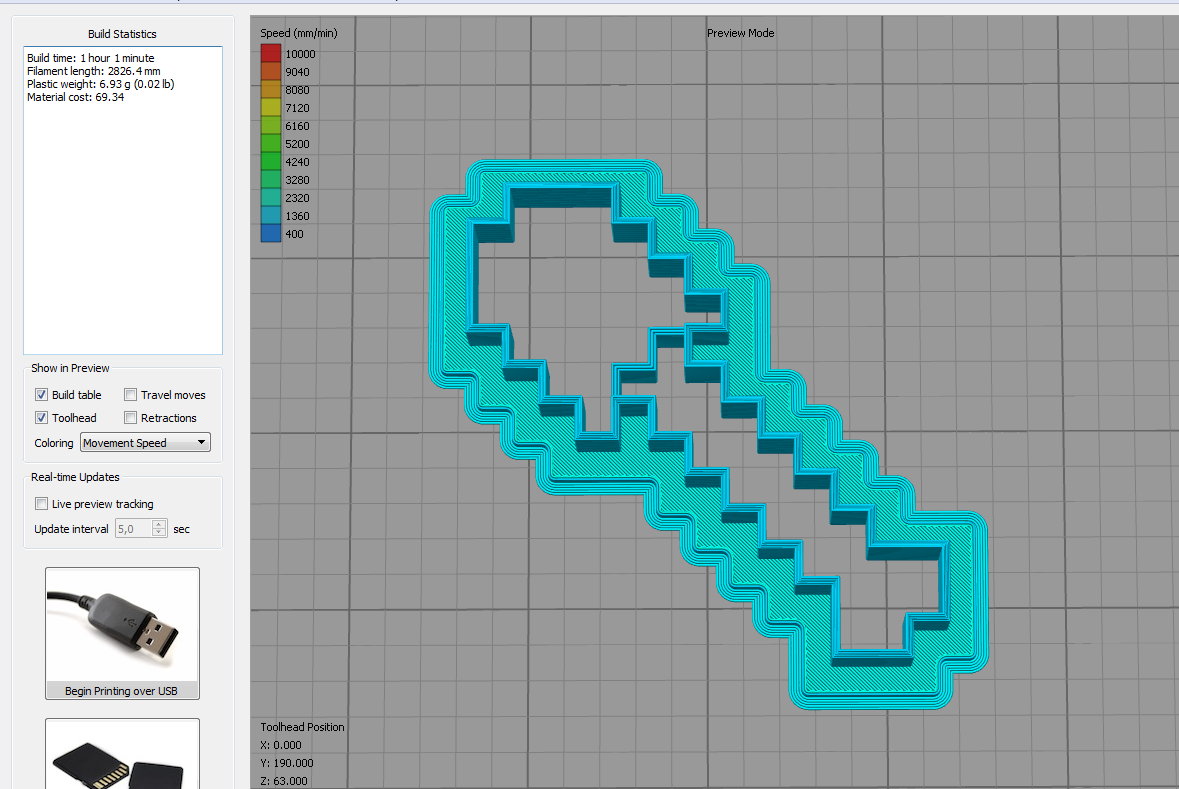Enable the Travel moves checkbox
This screenshot has width=1179, height=789.
point(130,395)
